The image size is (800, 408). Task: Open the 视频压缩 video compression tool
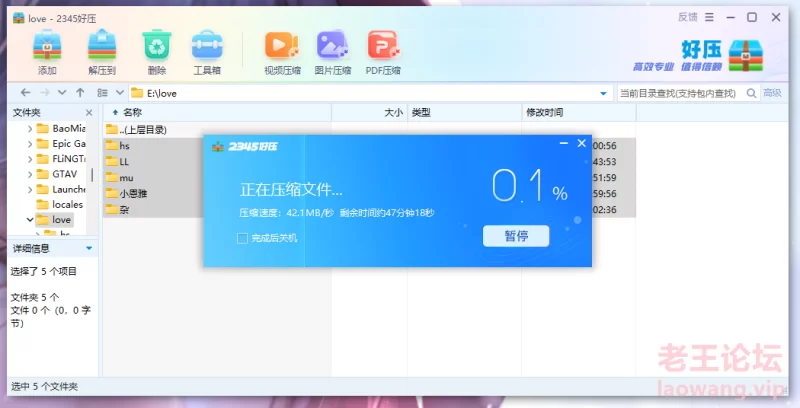coord(282,52)
